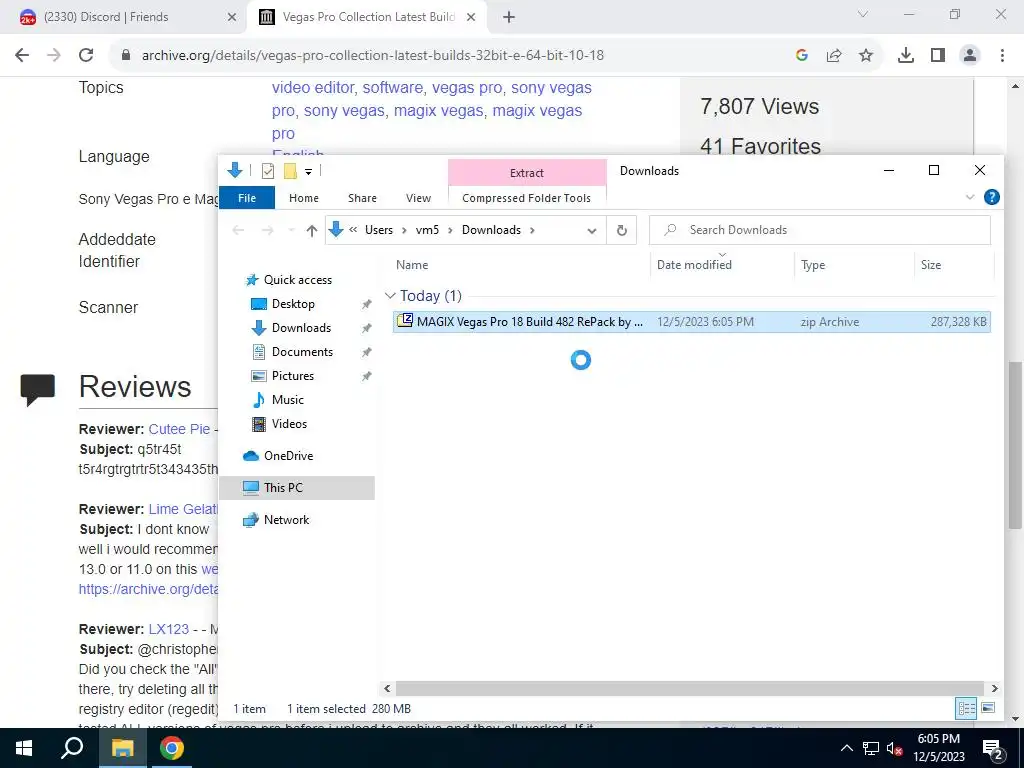Viewport: 1024px width, 768px height.
Task: Expand chevron after Downloads breadcrumb
Action: pyautogui.click(x=532, y=230)
